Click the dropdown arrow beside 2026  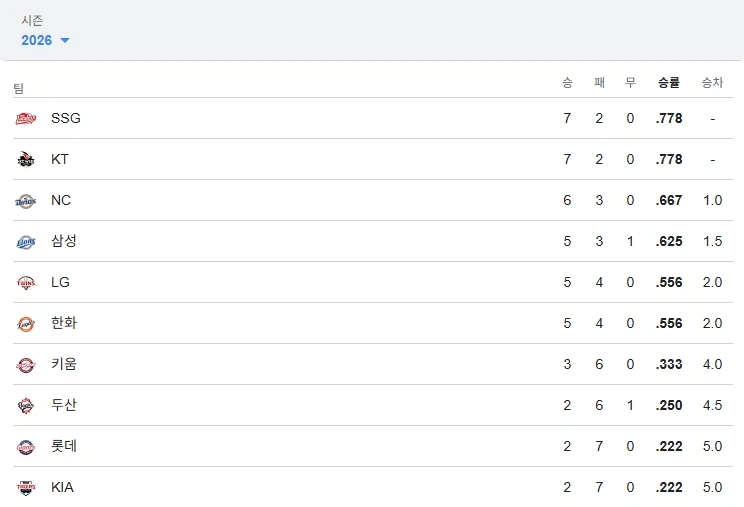(65, 41)
